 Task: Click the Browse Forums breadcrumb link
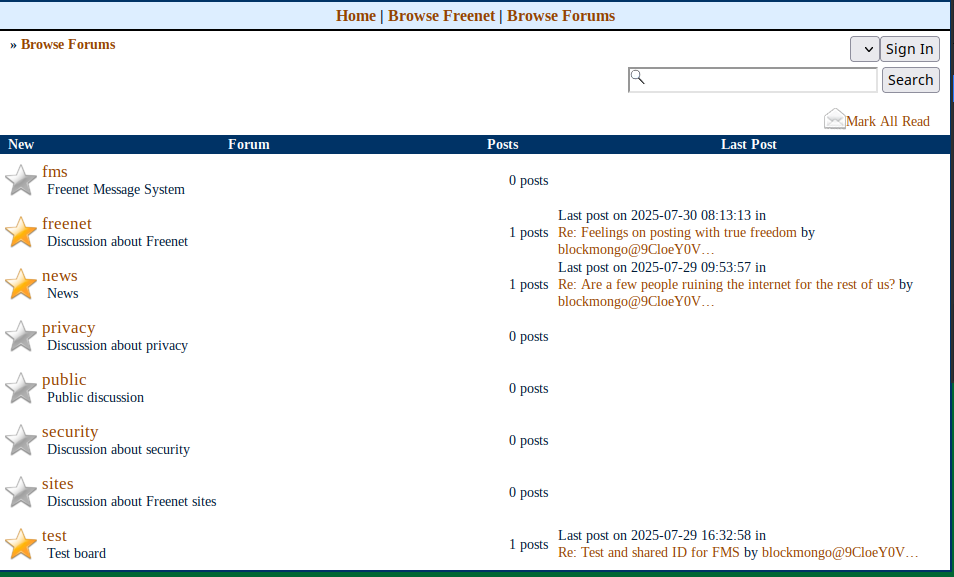(x=68, y=44)
